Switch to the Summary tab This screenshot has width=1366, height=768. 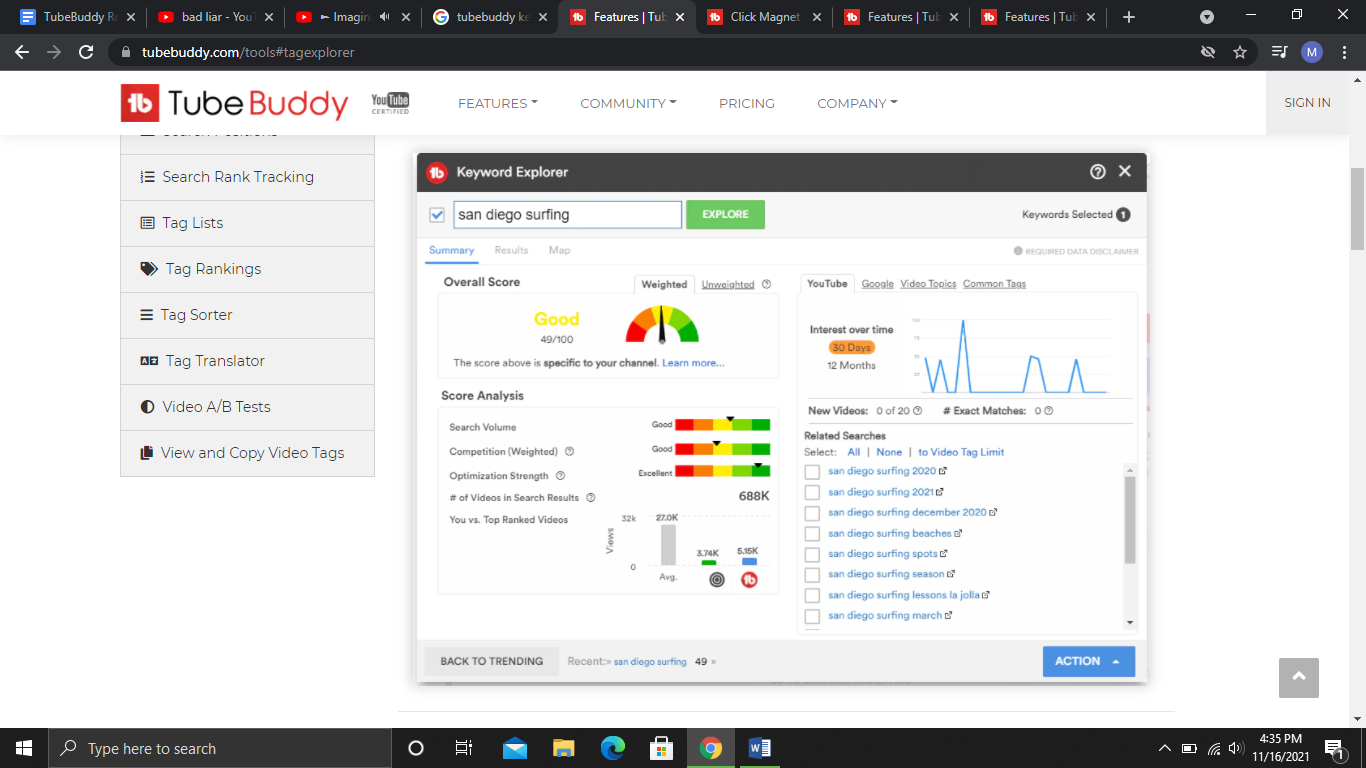point(451,250)
